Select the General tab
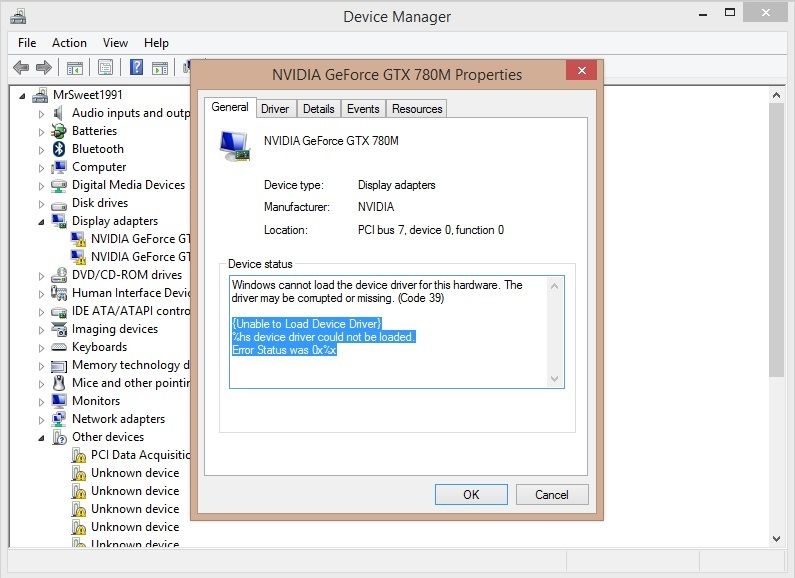This screenshot has width=795, height=578. pos(230,107)
